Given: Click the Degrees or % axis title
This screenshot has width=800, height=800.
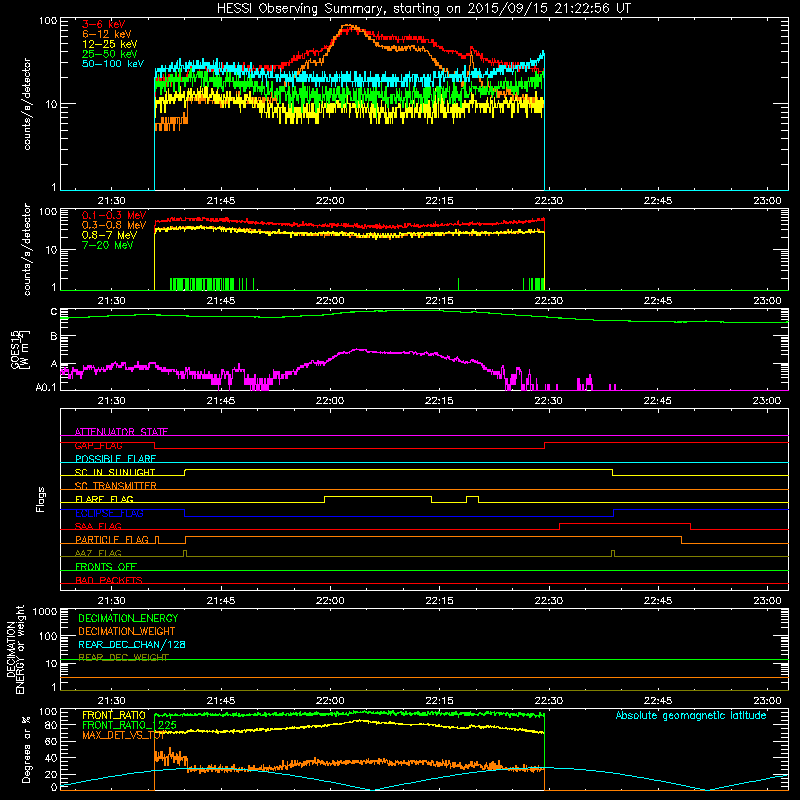Looking at the screenshot, I should click(26, 749).
